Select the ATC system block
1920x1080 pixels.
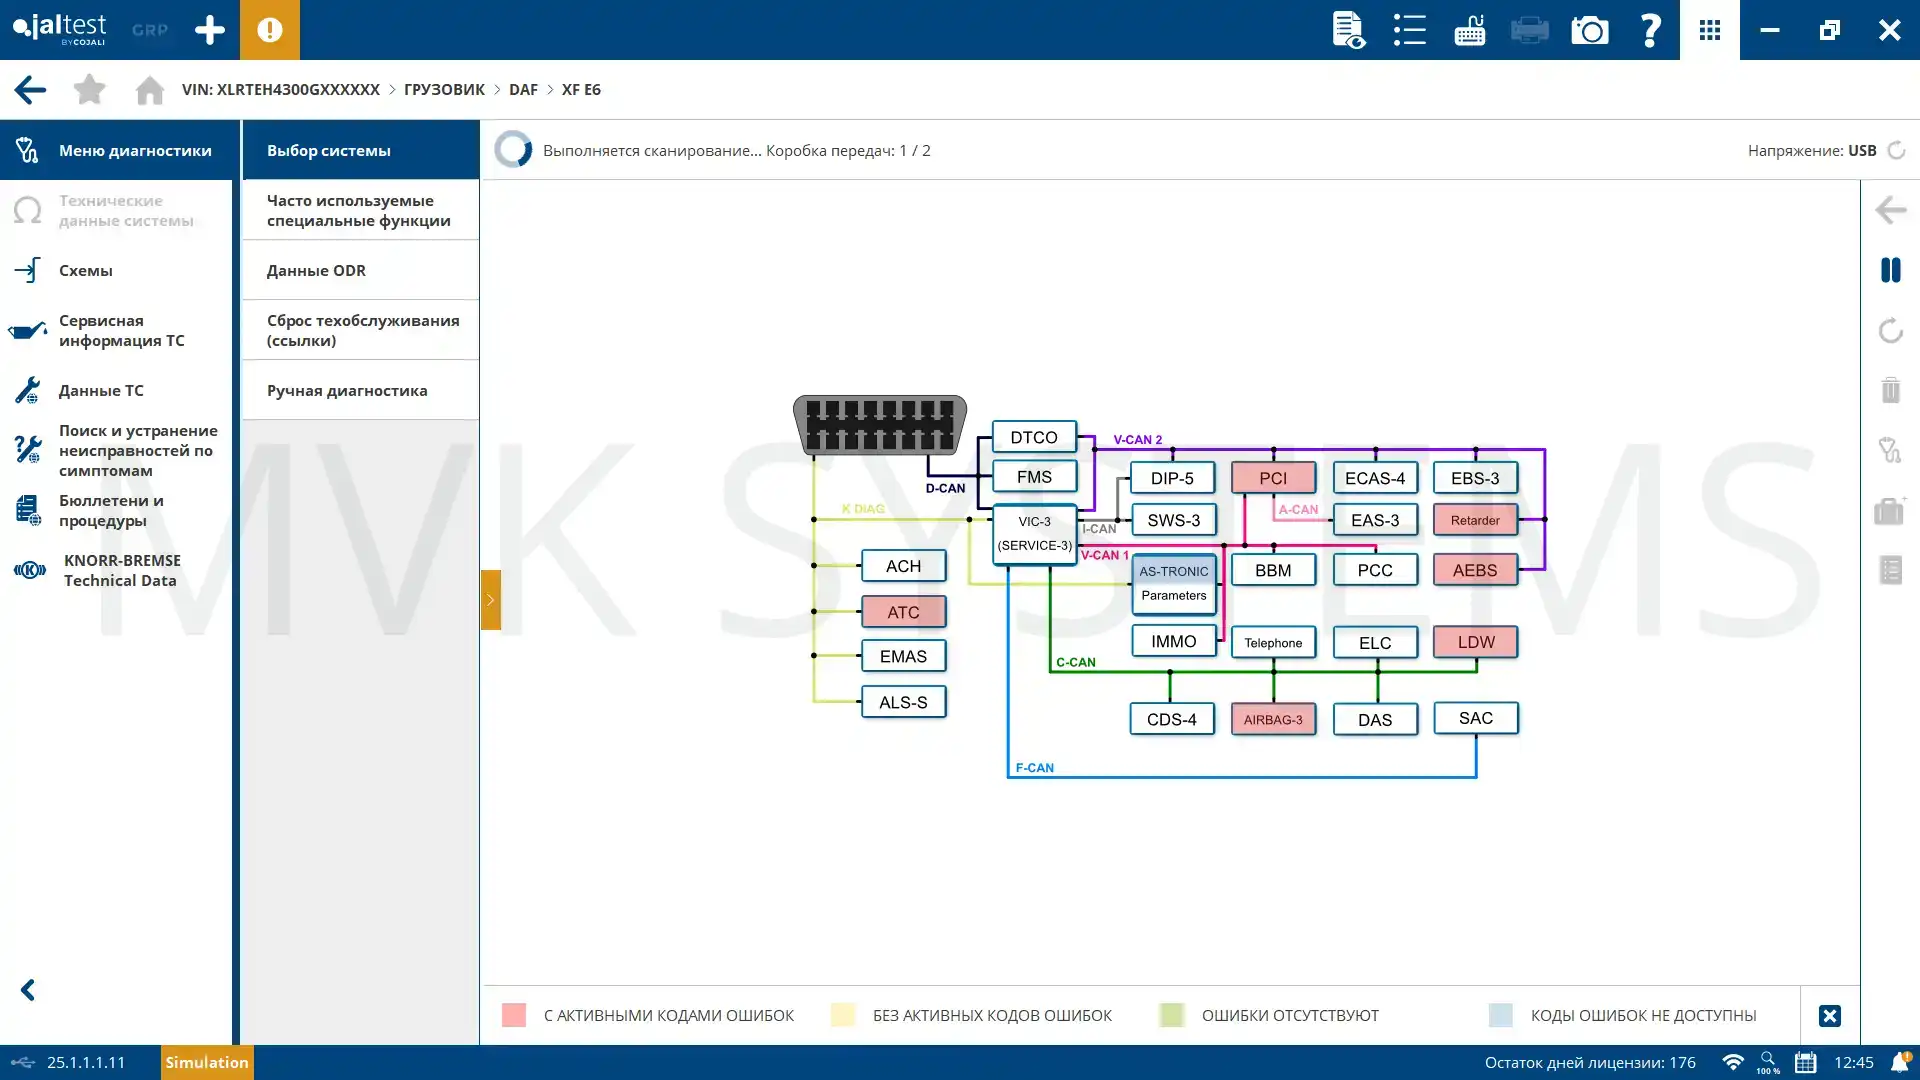pyautogui.click(x=903, y=612)
